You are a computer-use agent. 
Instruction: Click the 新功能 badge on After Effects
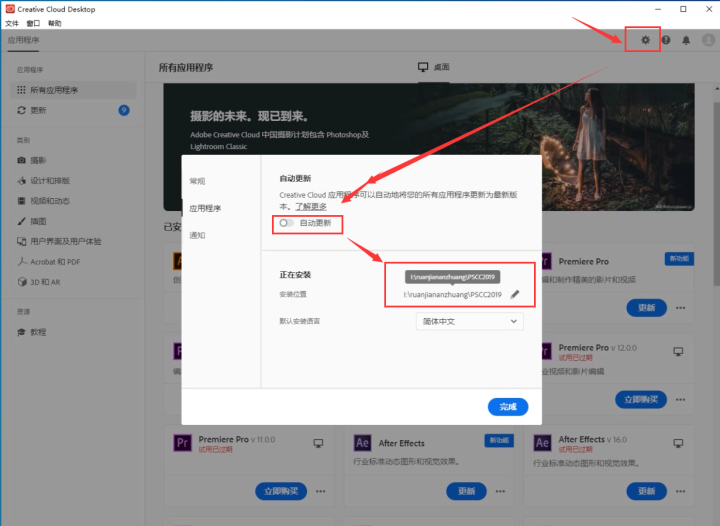pos(499,440)
